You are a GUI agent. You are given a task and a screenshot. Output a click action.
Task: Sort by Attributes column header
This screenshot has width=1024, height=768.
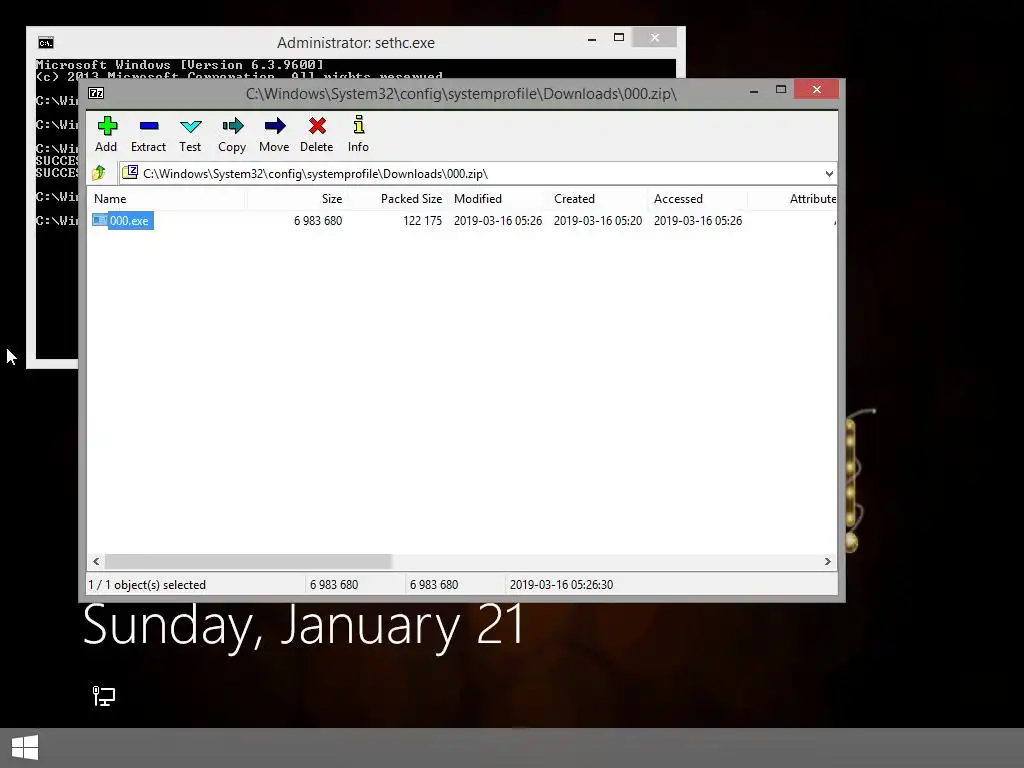click(x=792, y=199)
